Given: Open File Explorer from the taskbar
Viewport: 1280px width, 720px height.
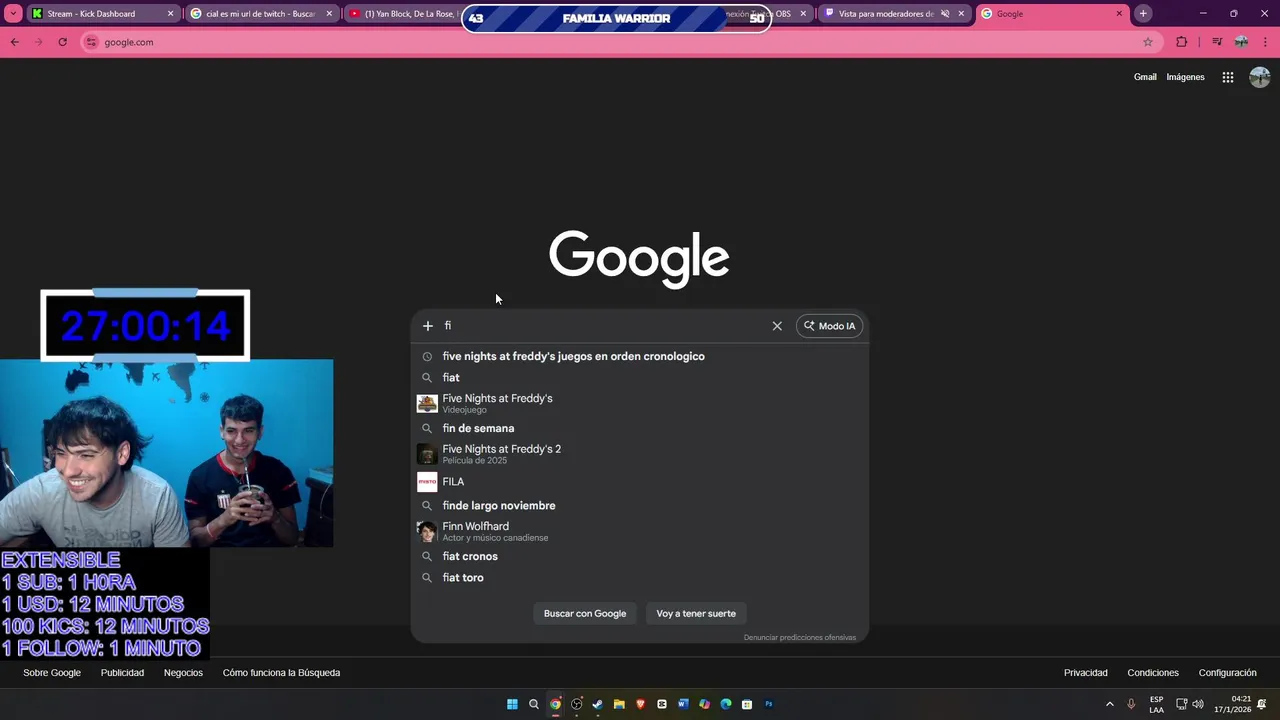Looking at the screenshot, I should click(619, 704).
